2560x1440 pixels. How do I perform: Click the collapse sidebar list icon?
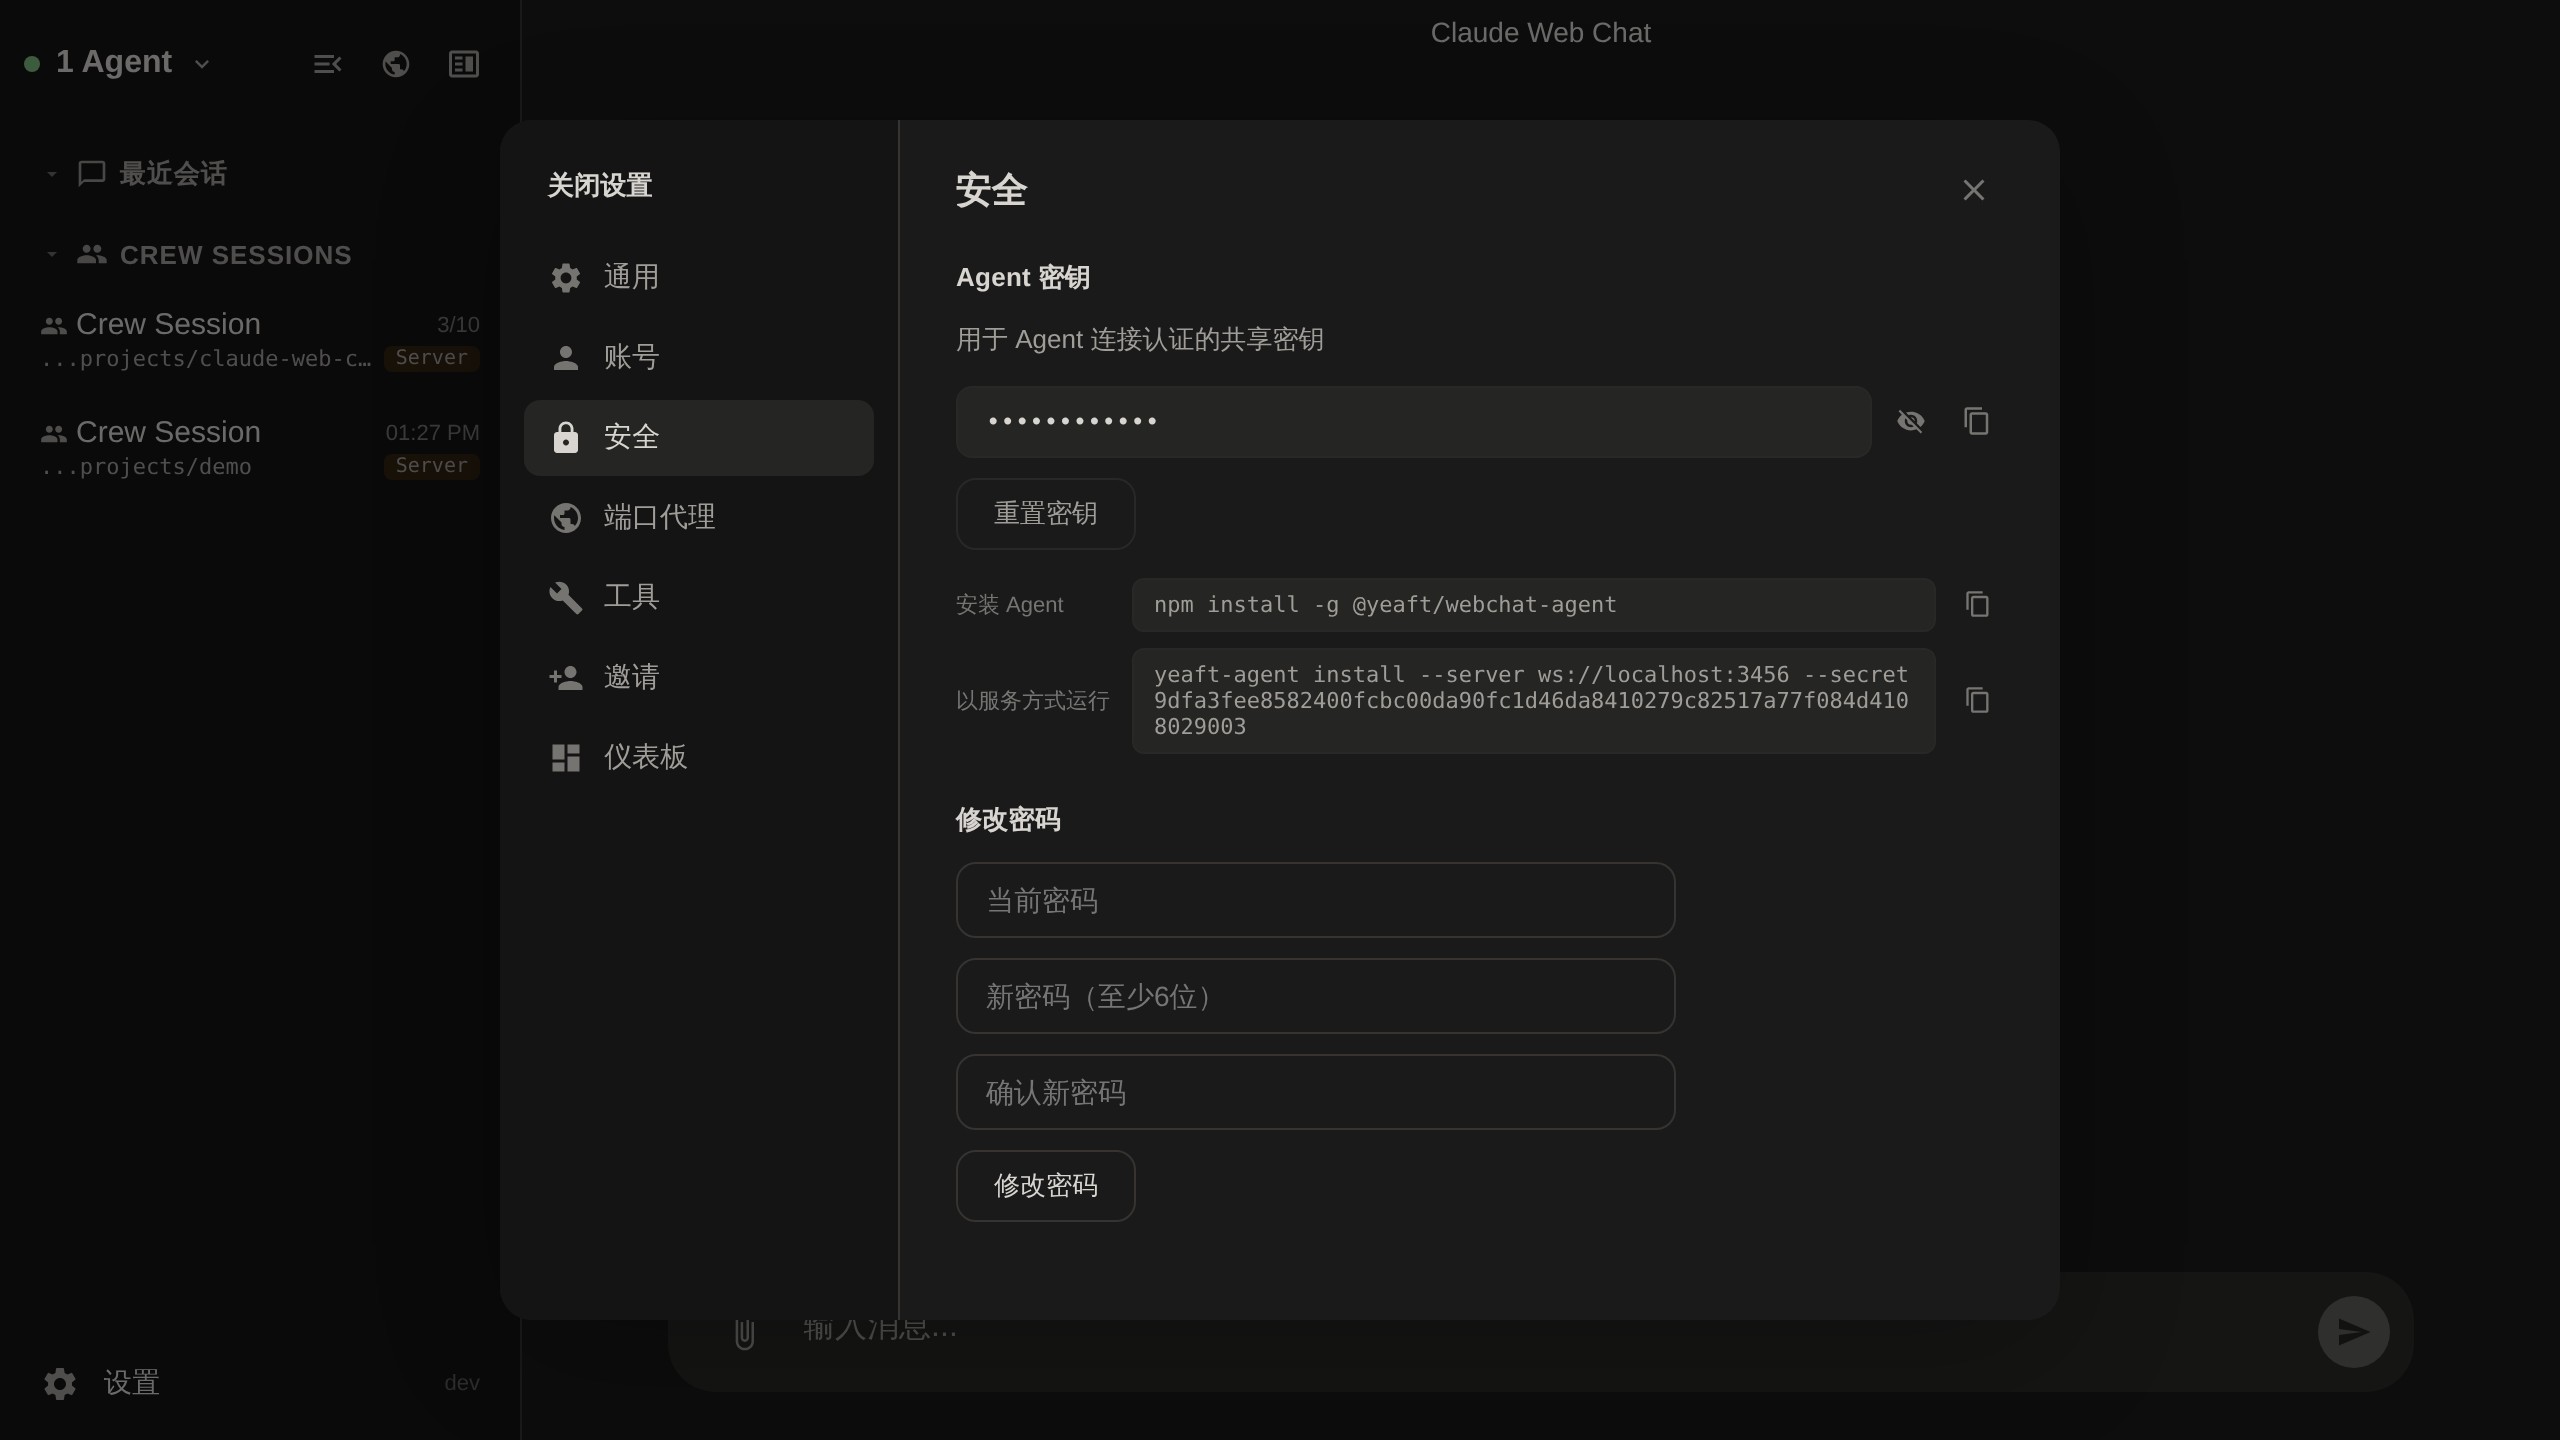(x=327, y=64)
